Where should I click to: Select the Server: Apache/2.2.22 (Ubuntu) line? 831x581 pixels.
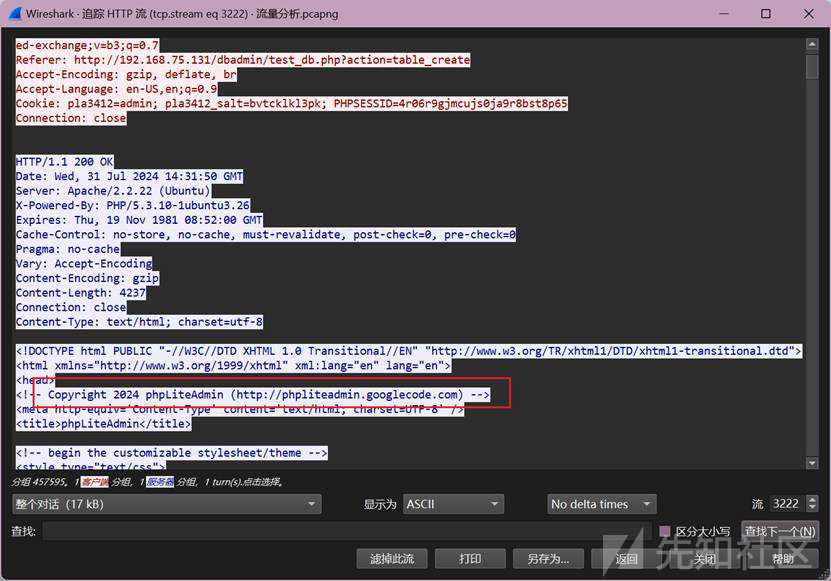click(x=113, y=191)
